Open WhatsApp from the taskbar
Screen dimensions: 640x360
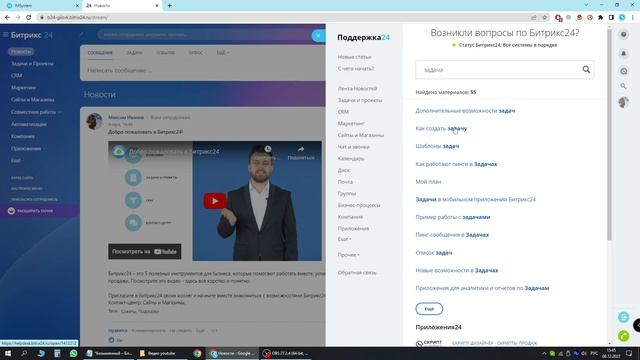[x=73, y=353]
